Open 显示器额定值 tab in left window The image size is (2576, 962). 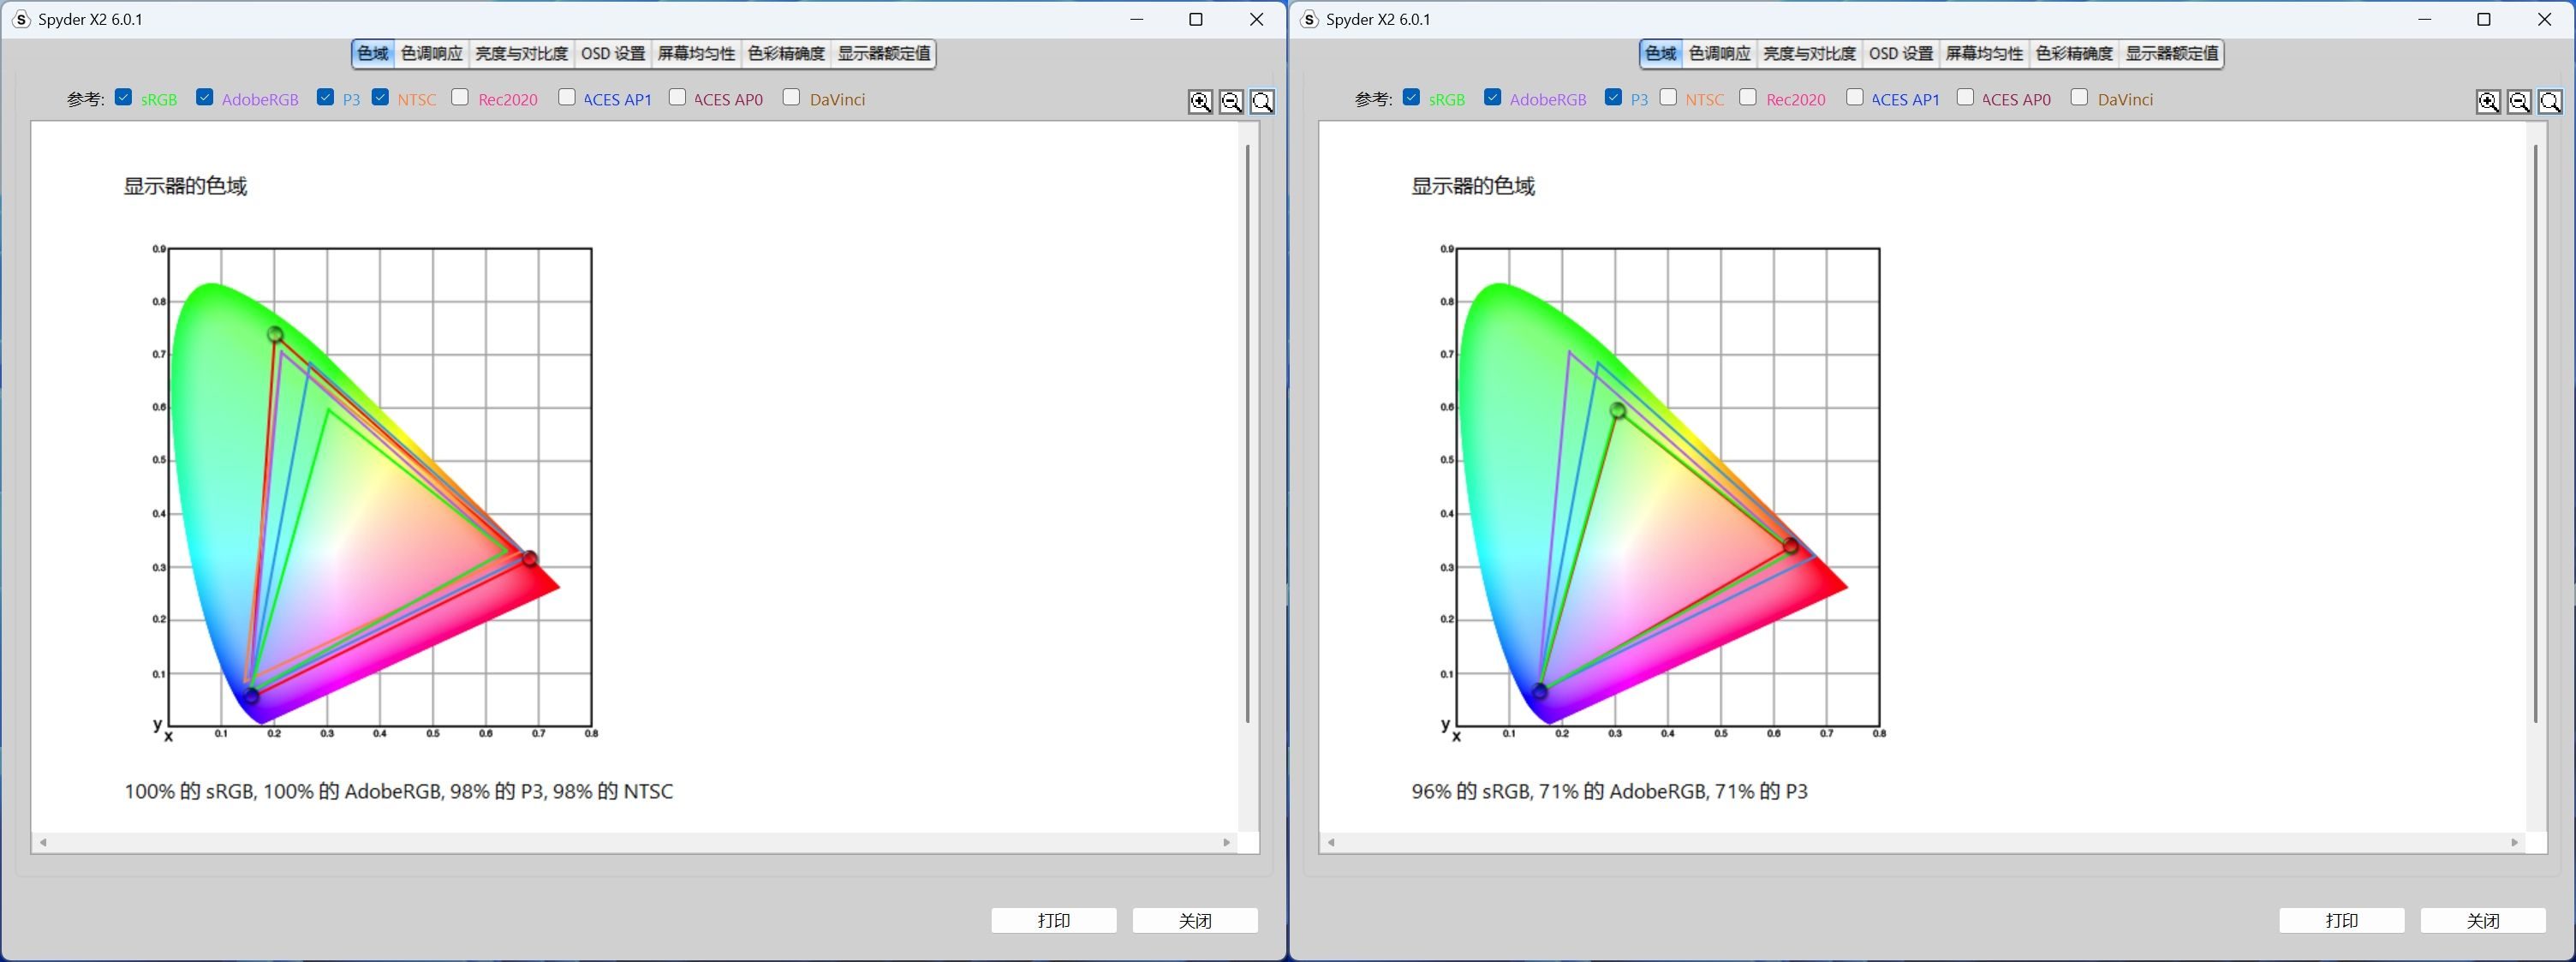pyautogui.click(x=884, y=53)
